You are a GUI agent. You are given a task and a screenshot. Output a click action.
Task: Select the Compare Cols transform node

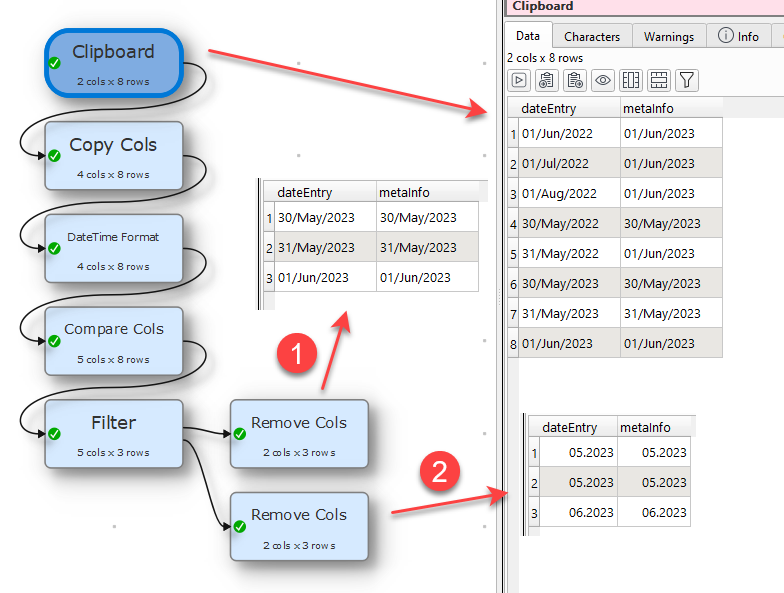pyautogui.click(x=114, y=341)
